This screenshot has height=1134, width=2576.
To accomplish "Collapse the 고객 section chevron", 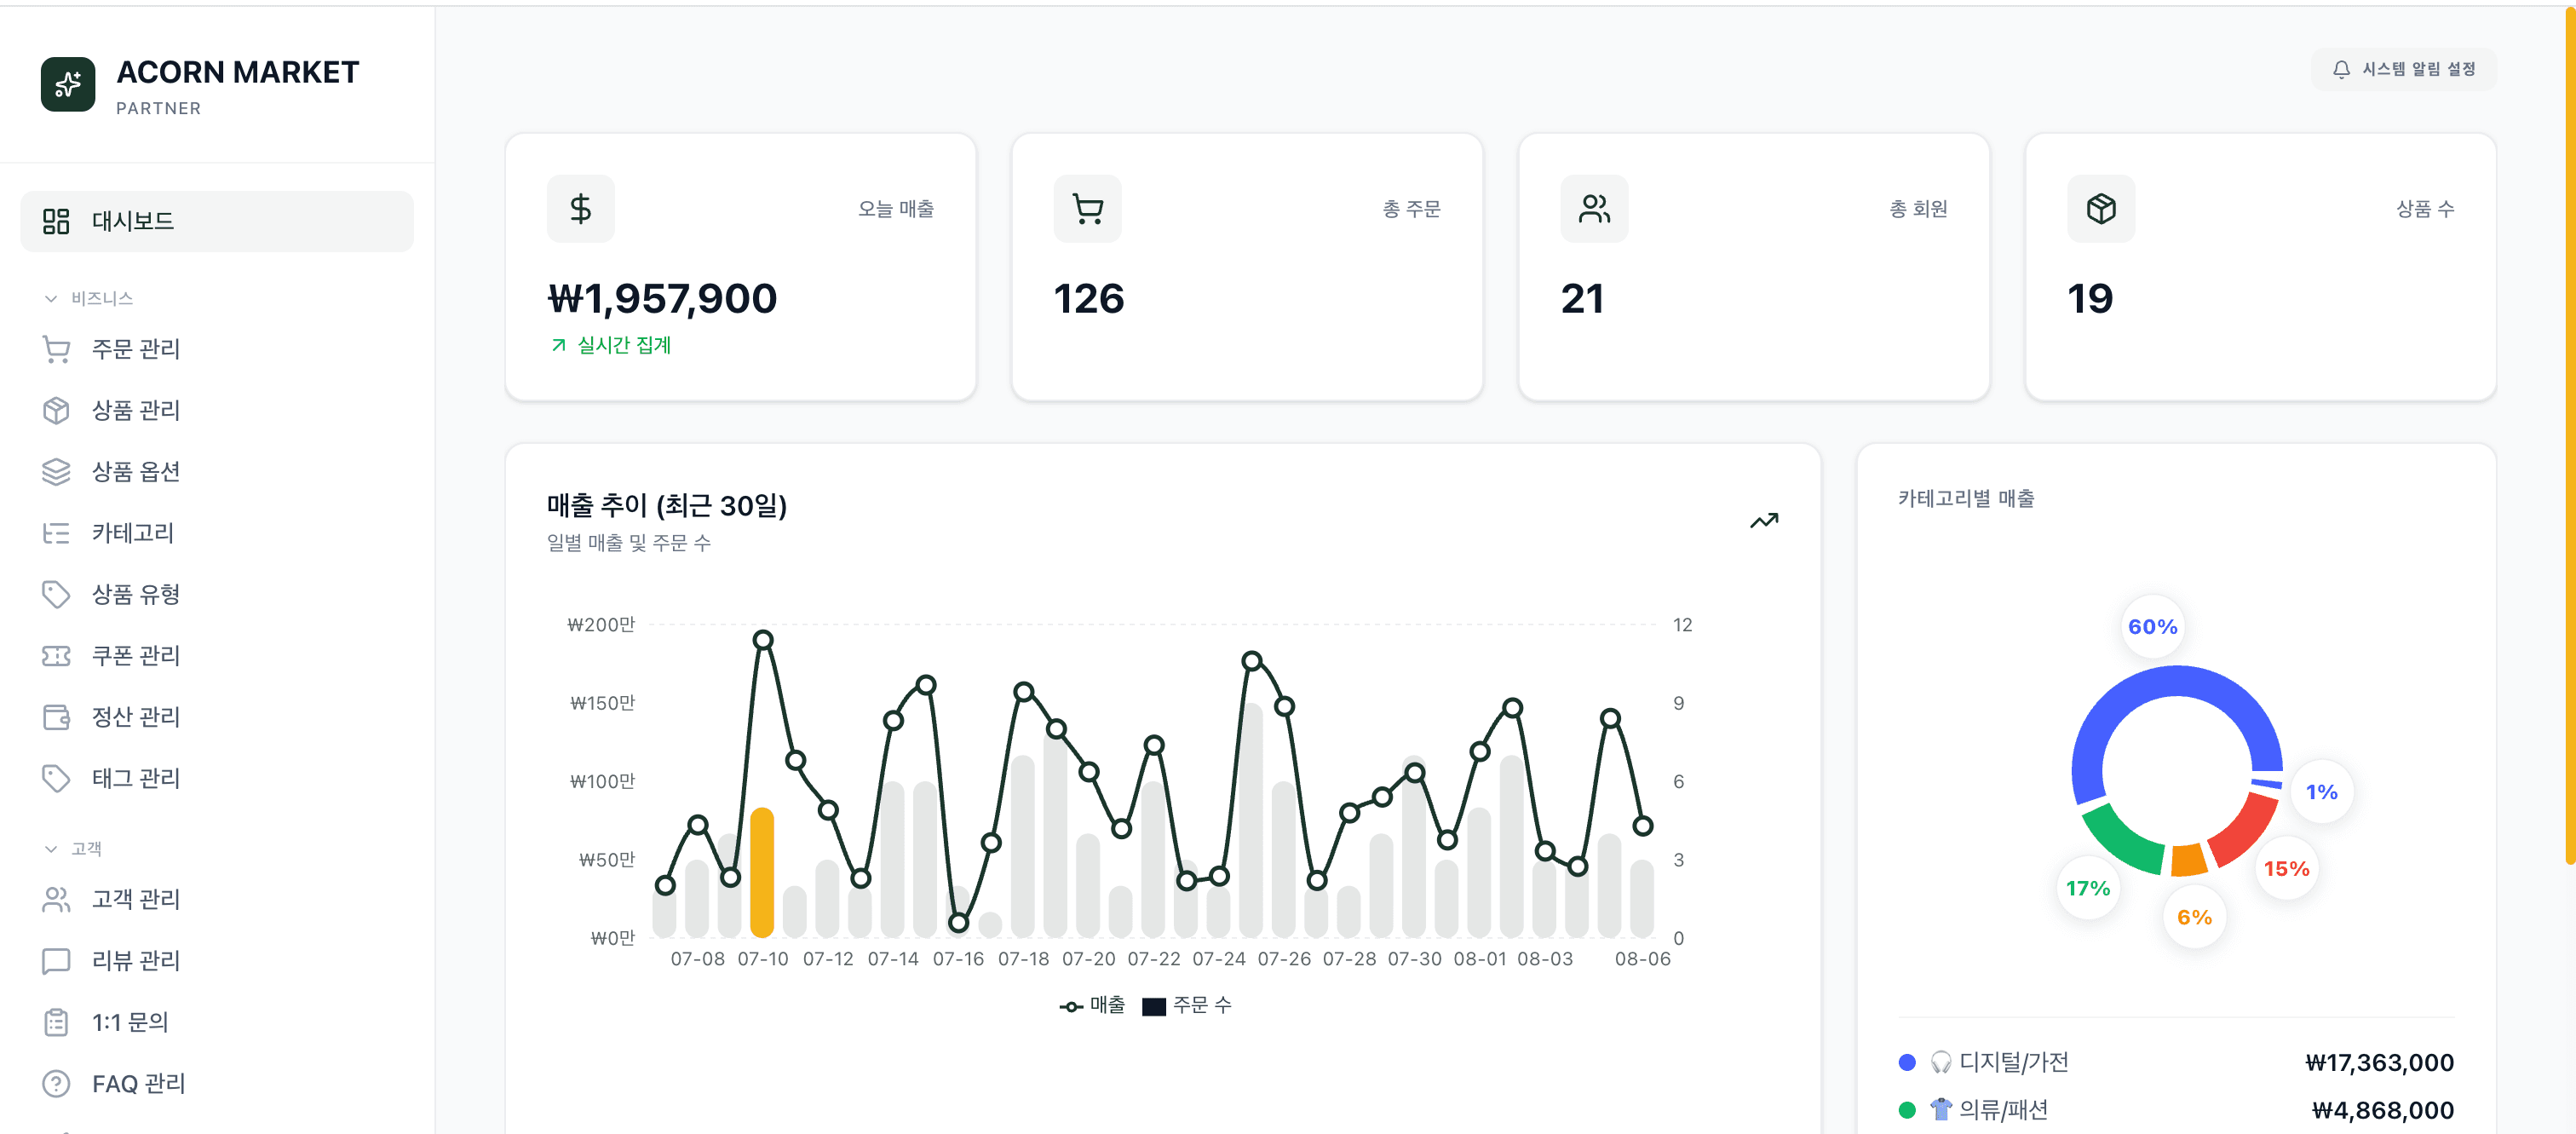I will [x=51, y=848].
